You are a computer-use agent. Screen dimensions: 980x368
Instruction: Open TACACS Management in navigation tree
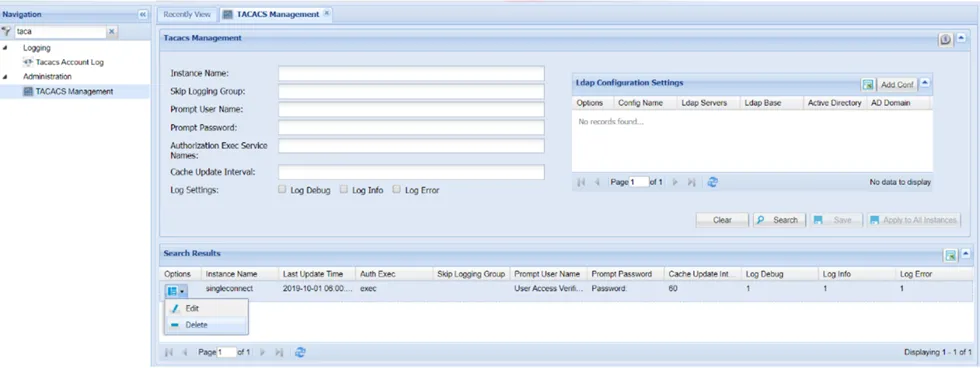coord(74,91)
